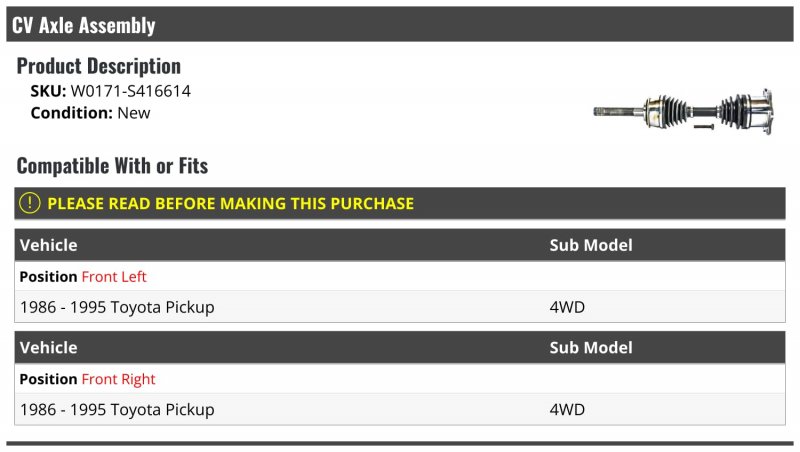This screenshot has height=452, width=800.
Task: Select the CV Axle Assembly header bar
Action: [400, 24]
